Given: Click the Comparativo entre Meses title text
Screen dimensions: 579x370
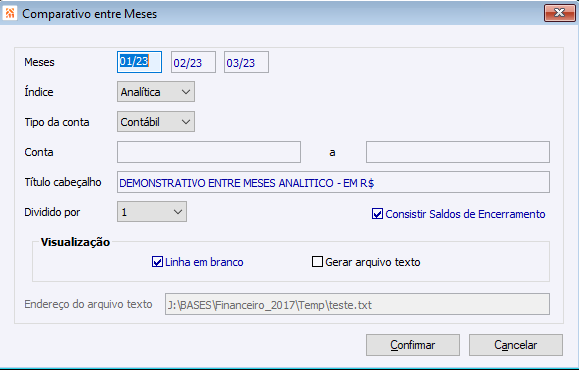Looking at the screenshot, I should [89, 14].
